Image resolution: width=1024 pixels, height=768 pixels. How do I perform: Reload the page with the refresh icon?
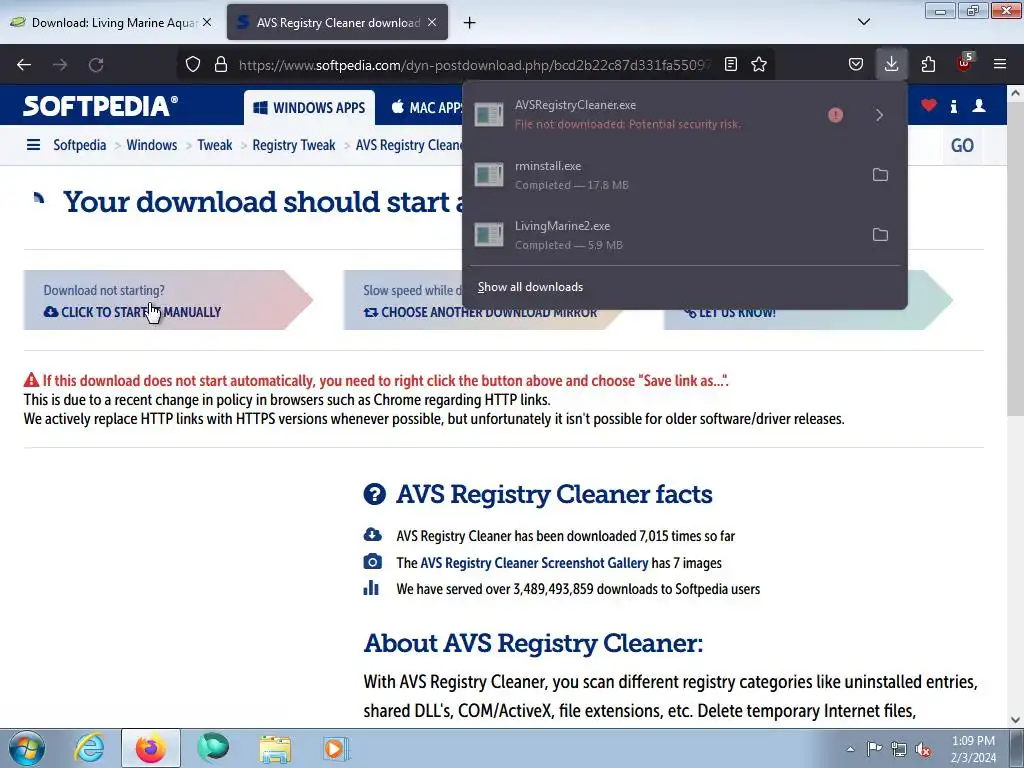tap(96, 65)
